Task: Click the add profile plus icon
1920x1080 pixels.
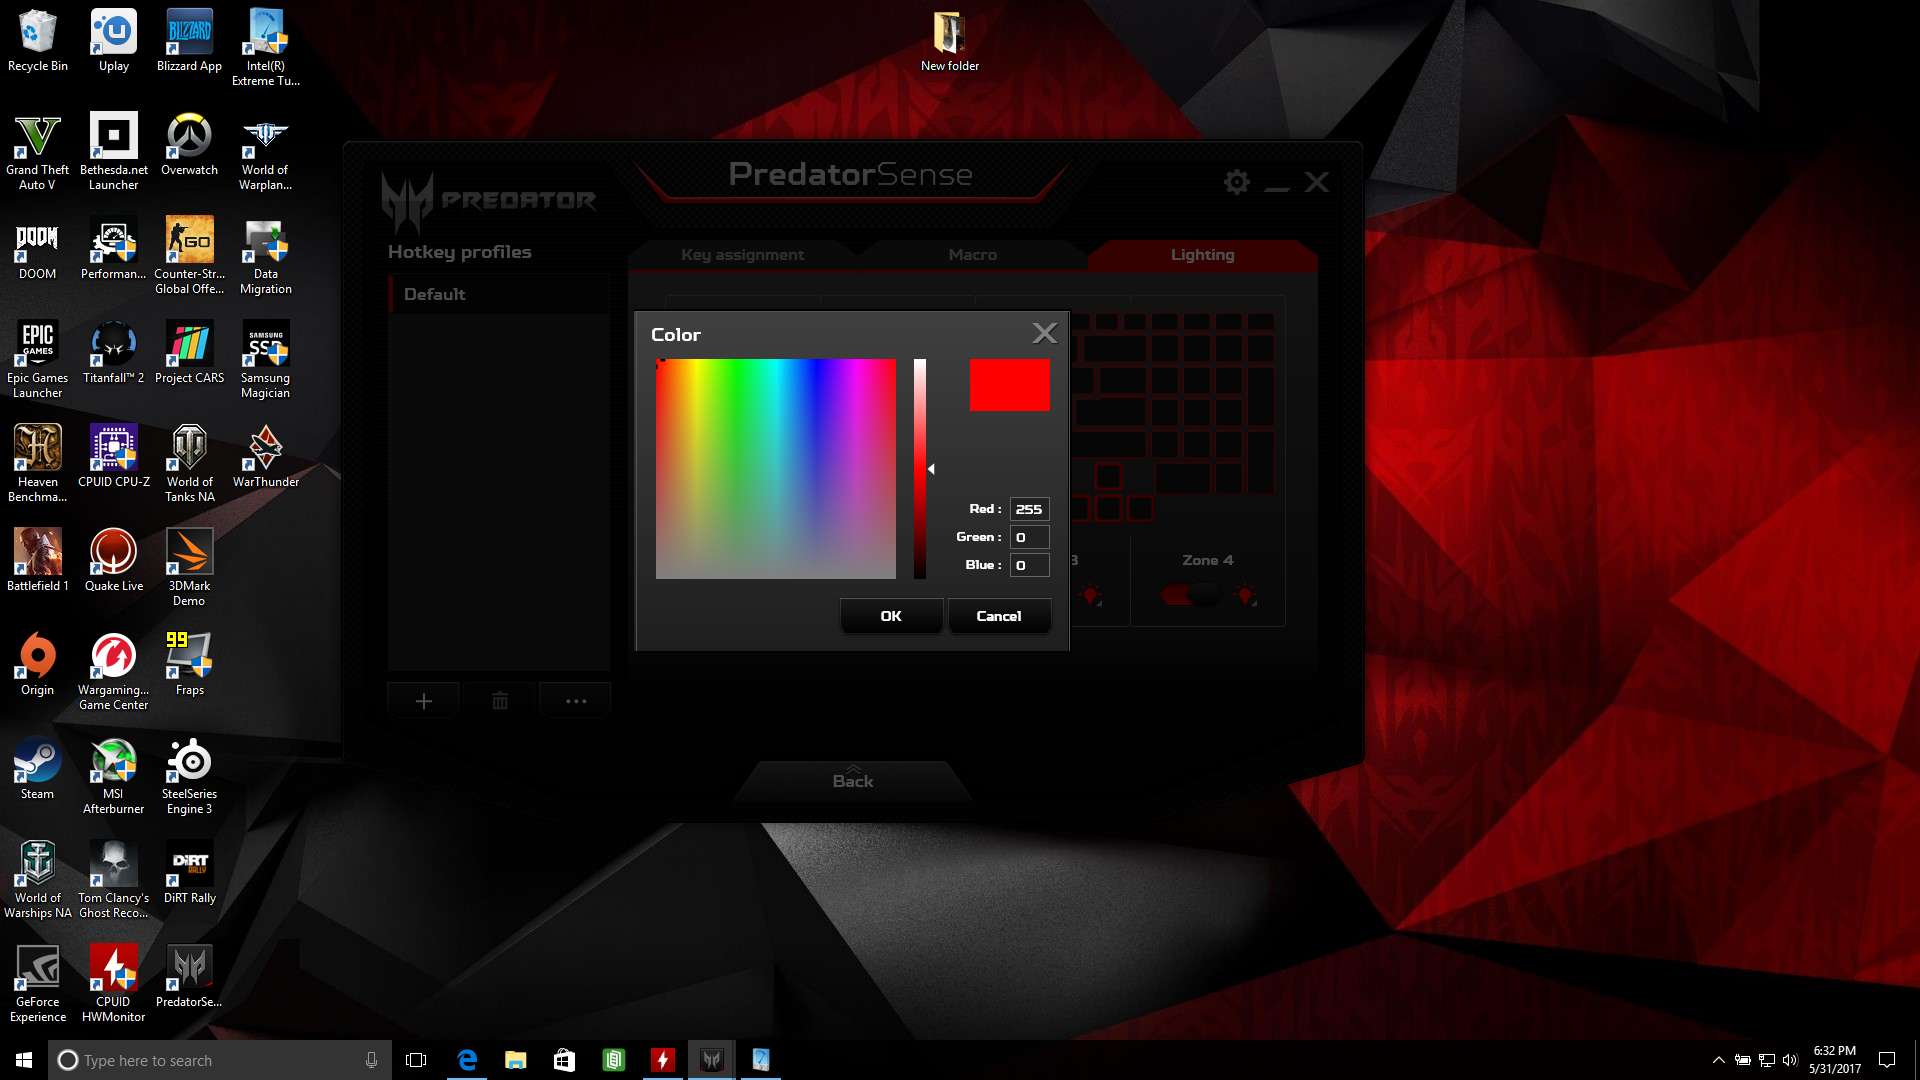Action: pyautogui.click(x=423, y=699)
